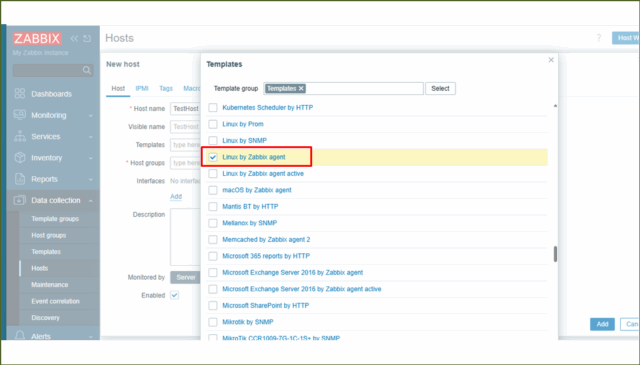Click the Add interface link
640x365 pixels.
point(176,196)
